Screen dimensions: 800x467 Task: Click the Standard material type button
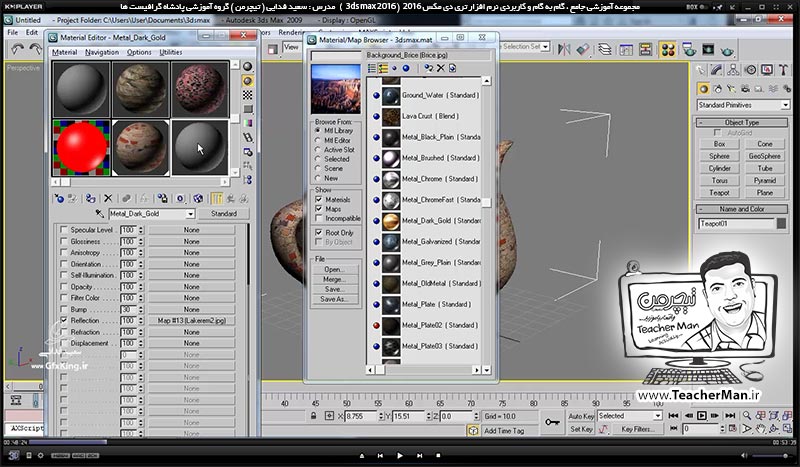click(x=223, y=214)
